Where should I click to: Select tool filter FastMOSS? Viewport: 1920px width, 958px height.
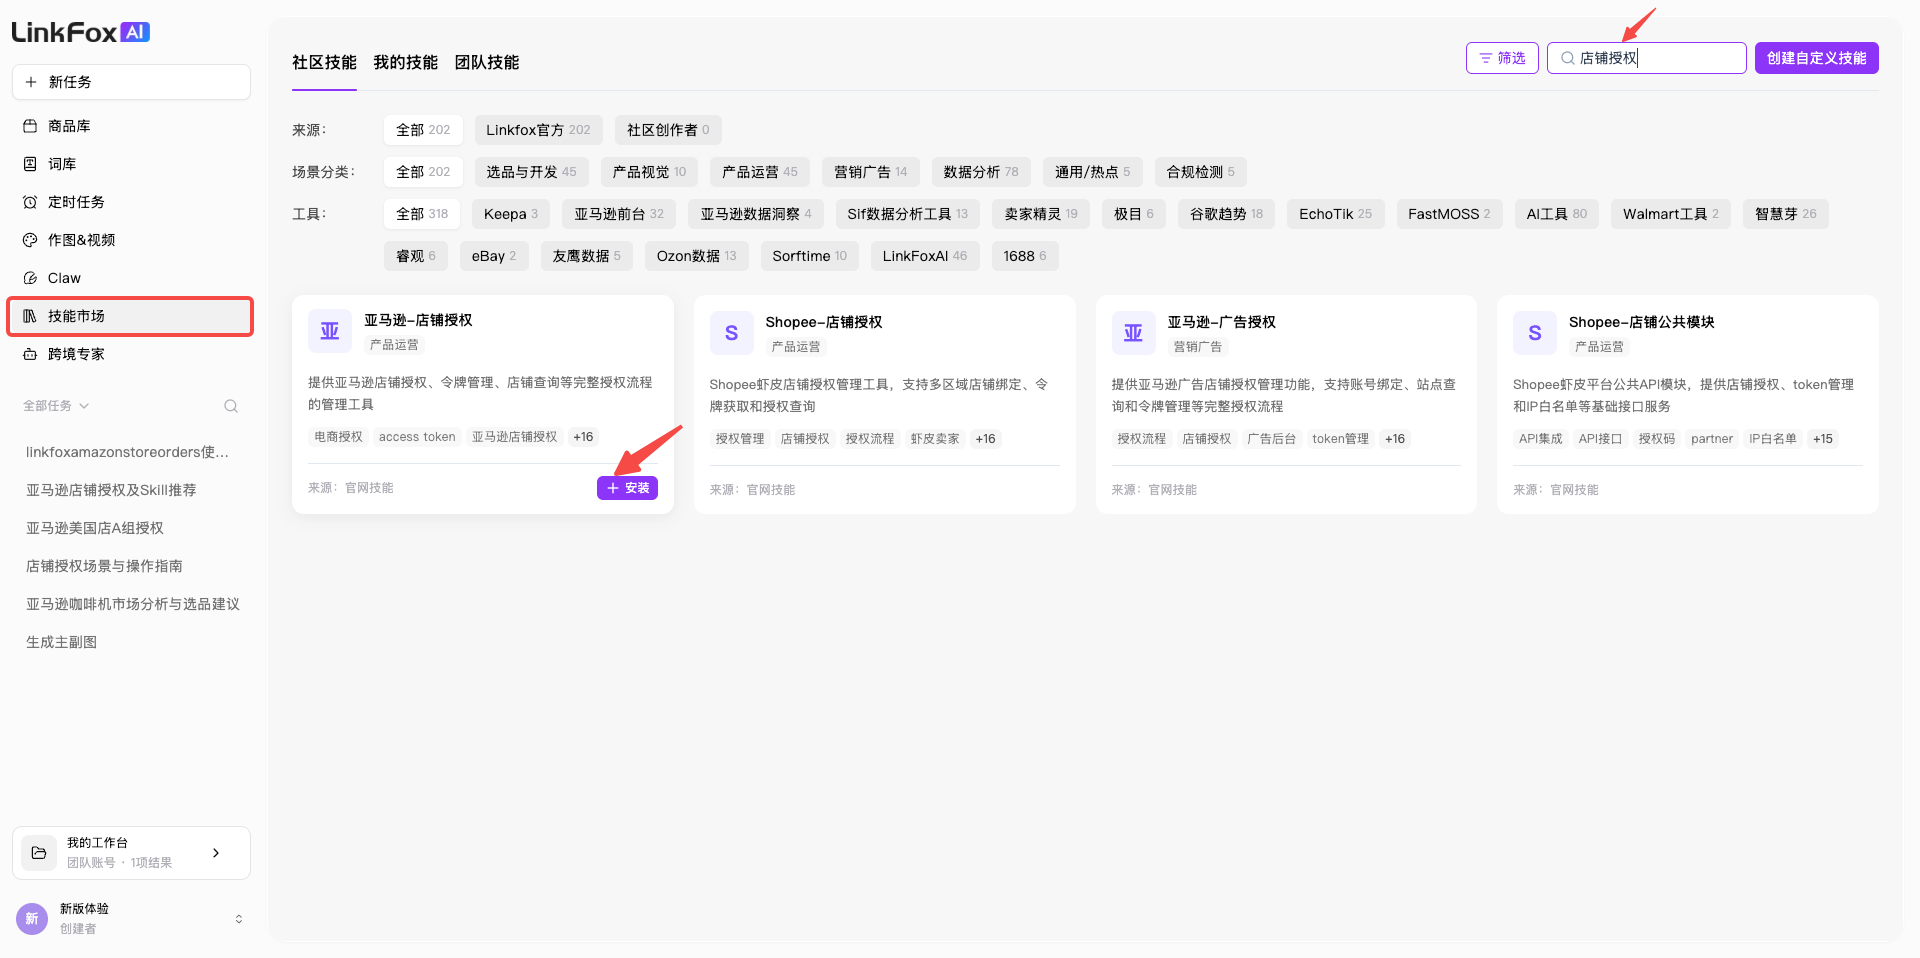(x=1449, y=214)
